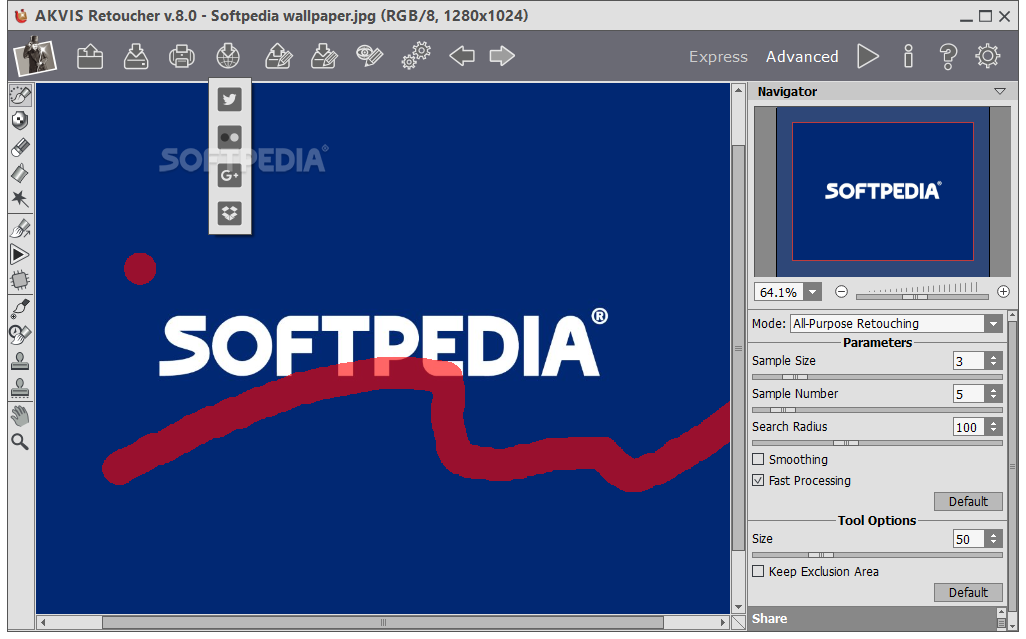Share to Flickr
Screen dimensions: 1026x639
point(230,137)
